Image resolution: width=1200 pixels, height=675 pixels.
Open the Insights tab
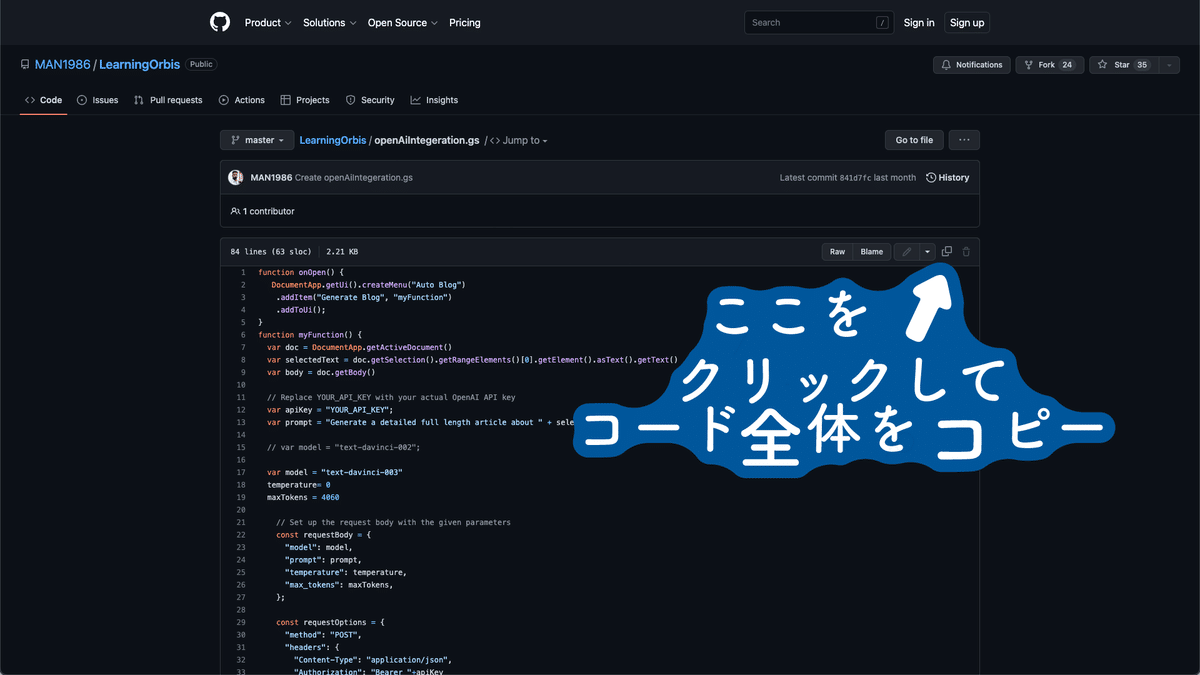[434, 100]
